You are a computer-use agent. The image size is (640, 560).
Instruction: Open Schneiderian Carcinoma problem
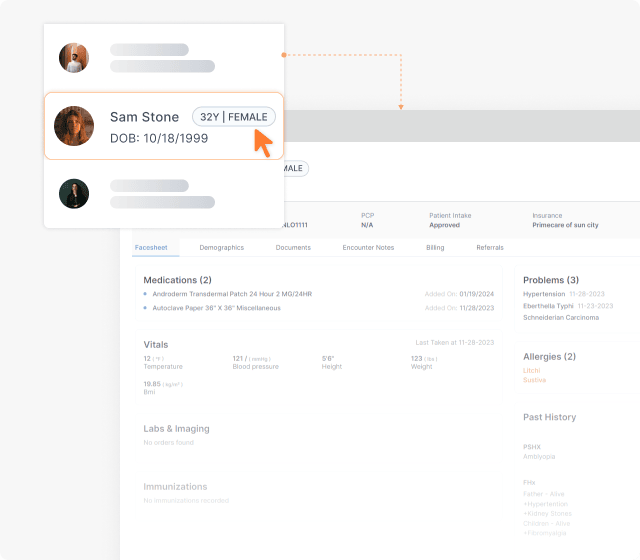[561, 317]
